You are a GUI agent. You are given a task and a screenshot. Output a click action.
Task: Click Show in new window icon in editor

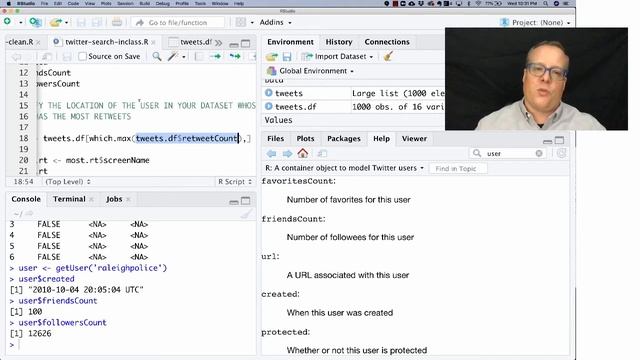tap(47, 57)
